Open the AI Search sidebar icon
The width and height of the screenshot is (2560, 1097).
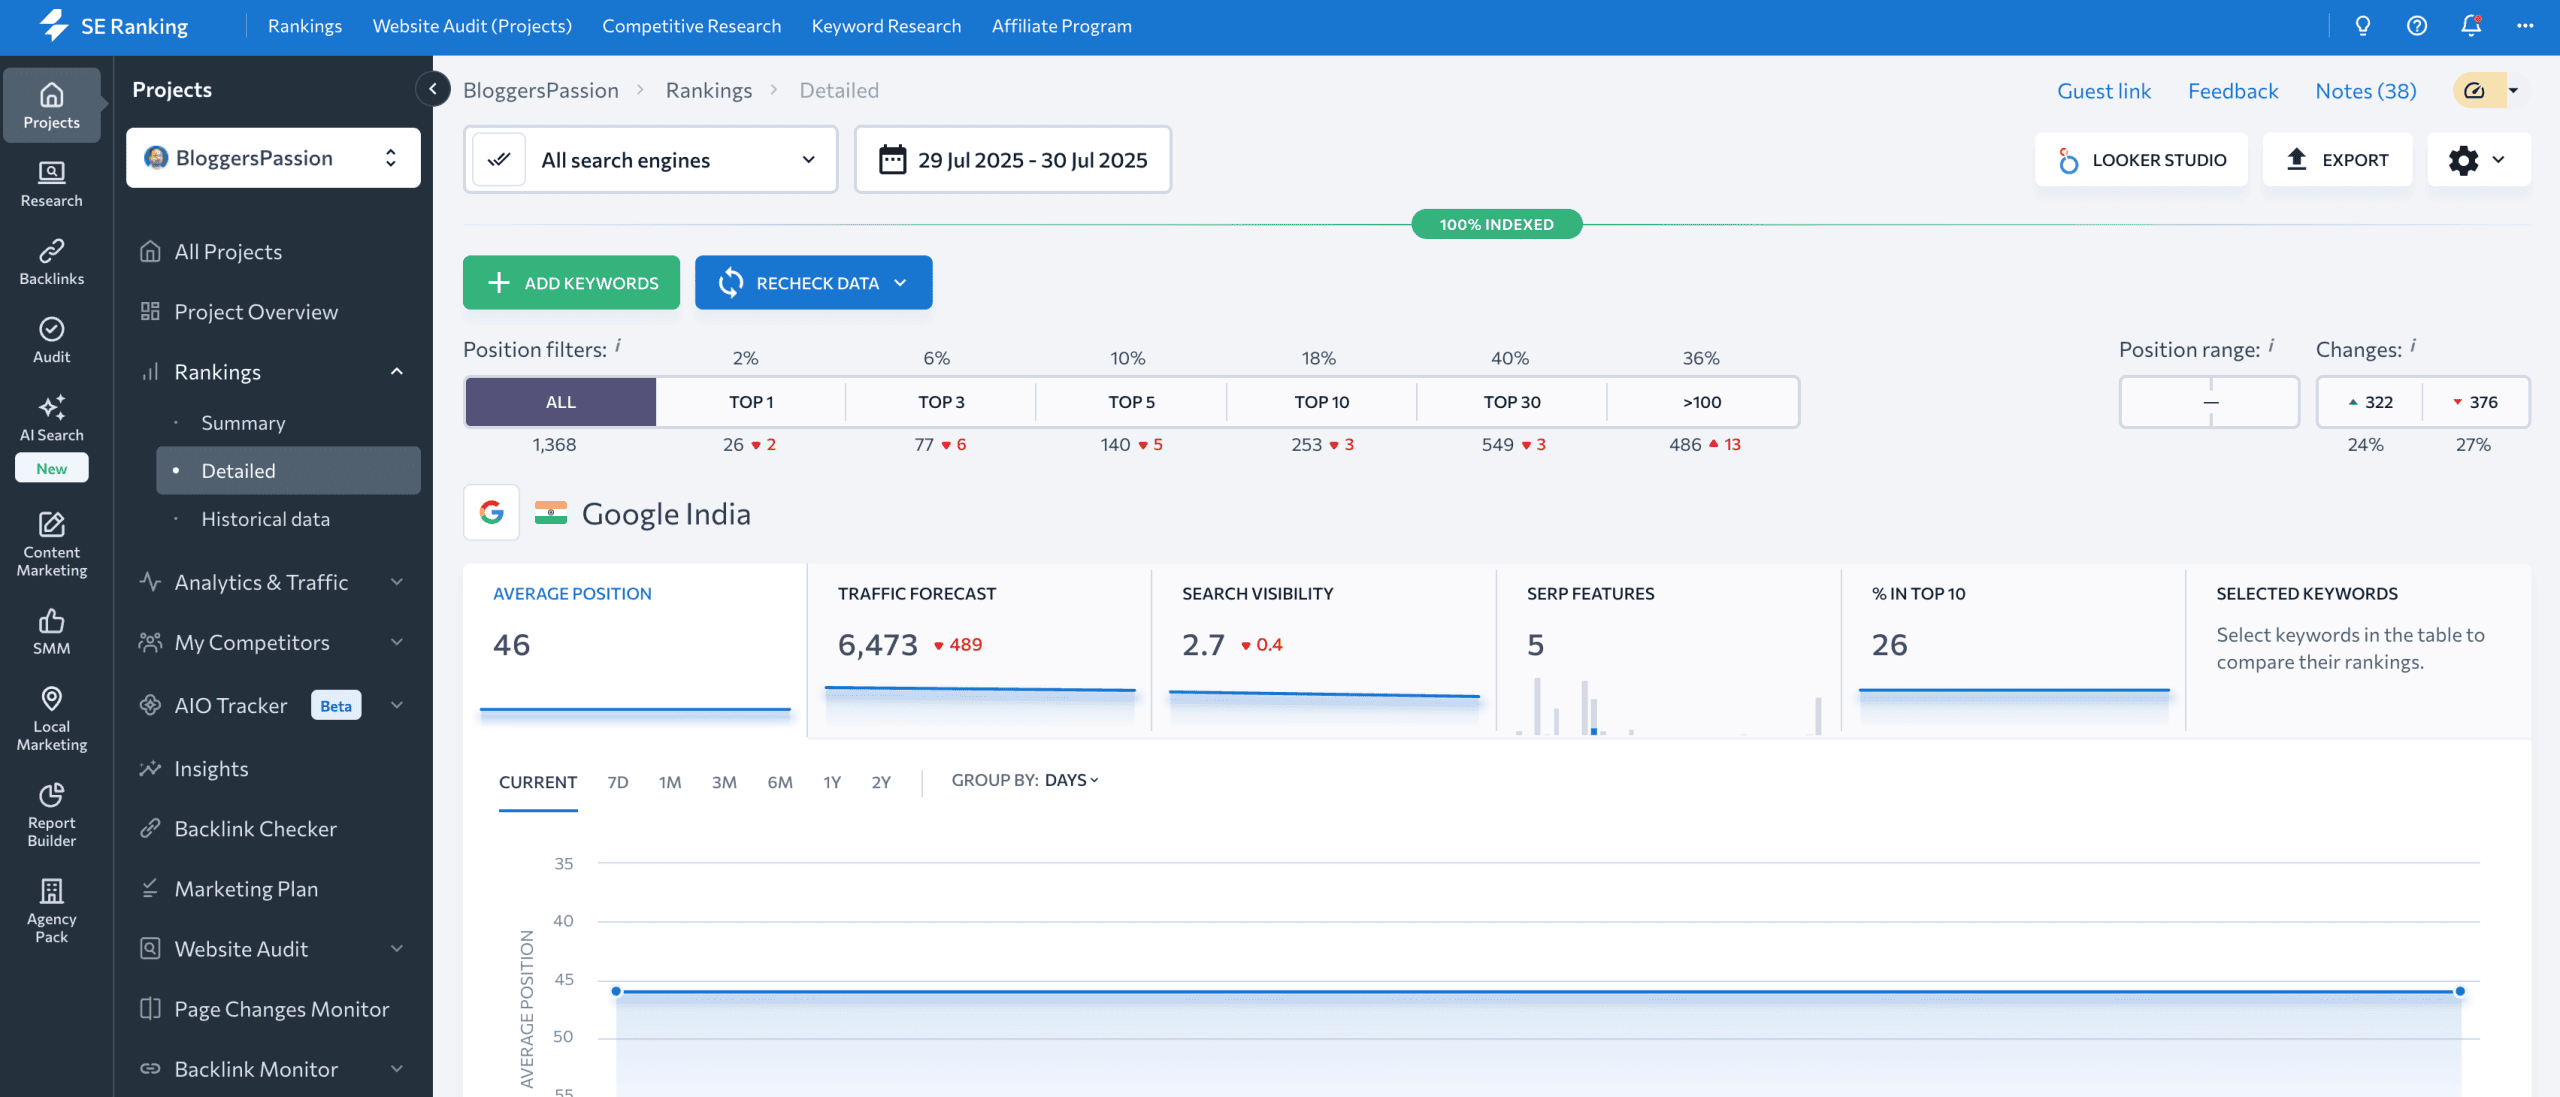coord(51,418)
